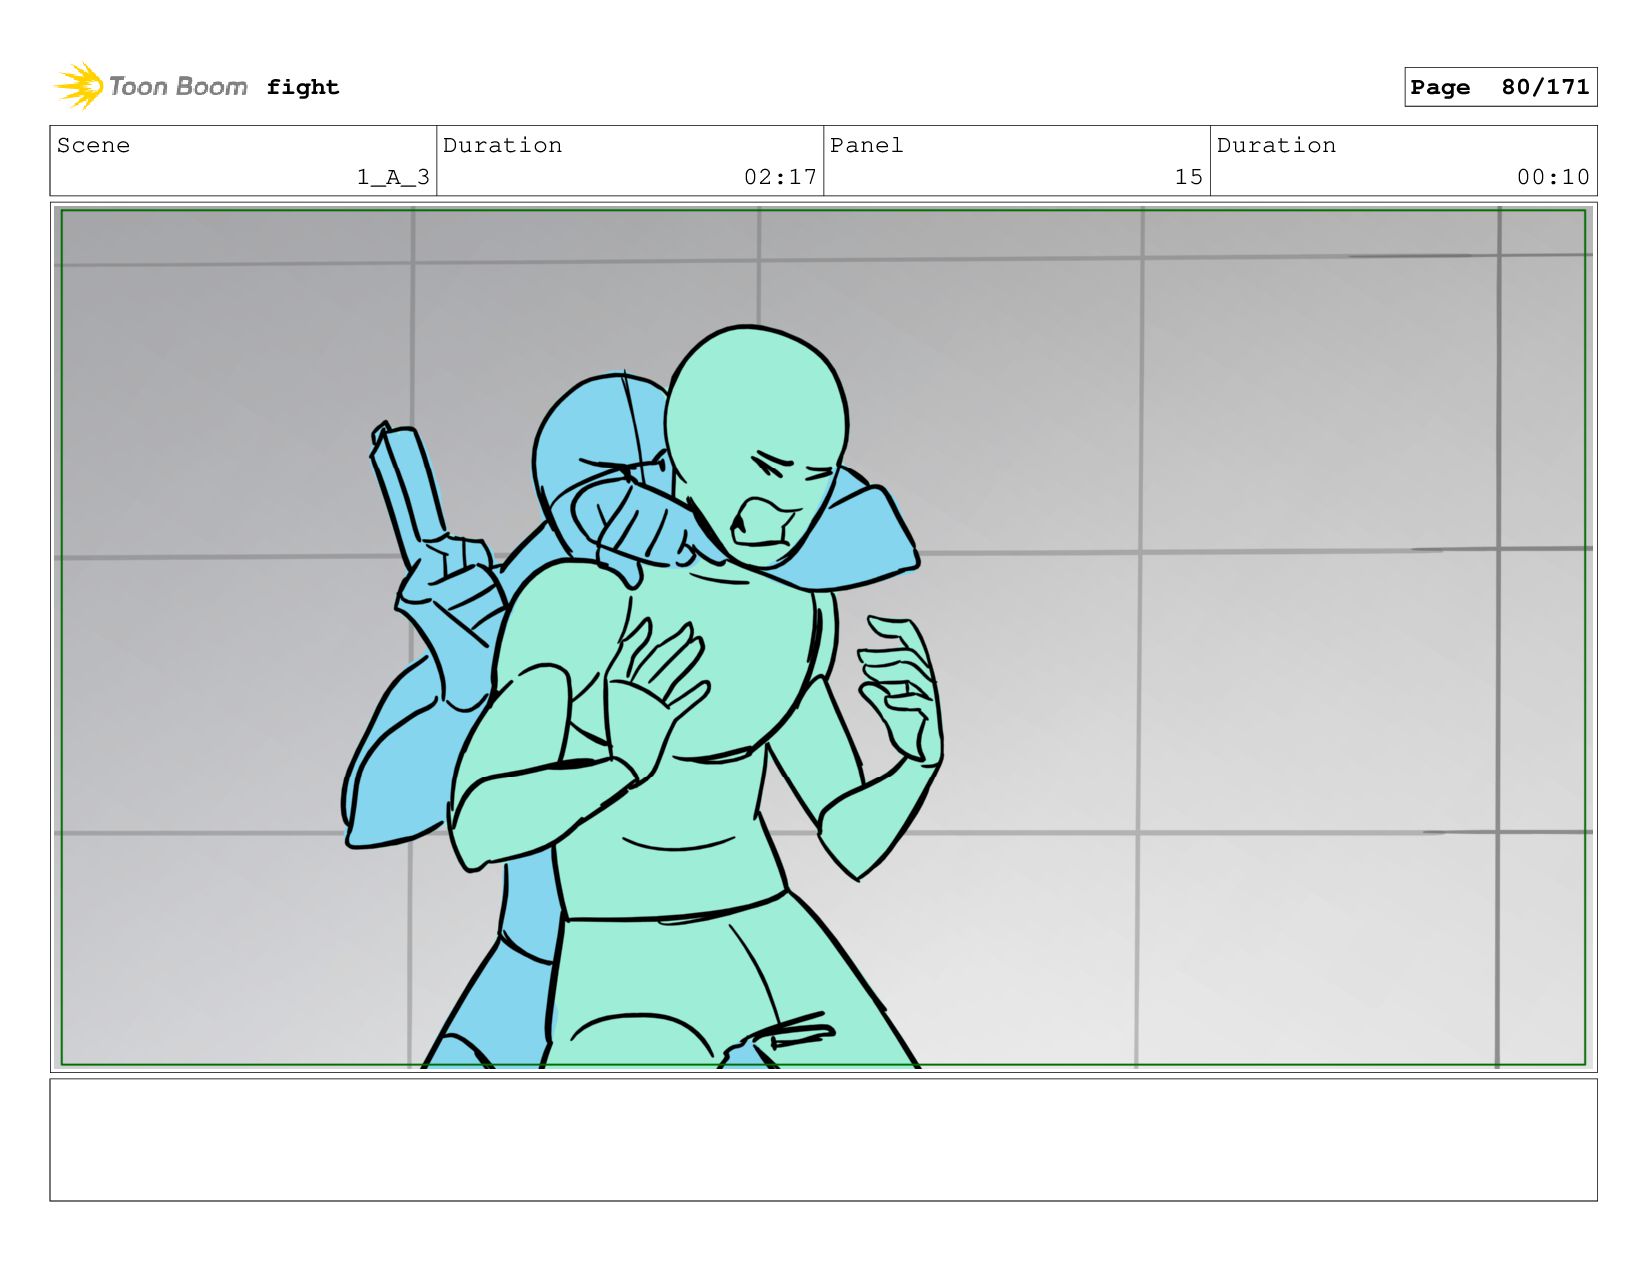Click the Page 80/171 indicator box
Screen dimensions: 1648x1276
tap(1500, 87)
